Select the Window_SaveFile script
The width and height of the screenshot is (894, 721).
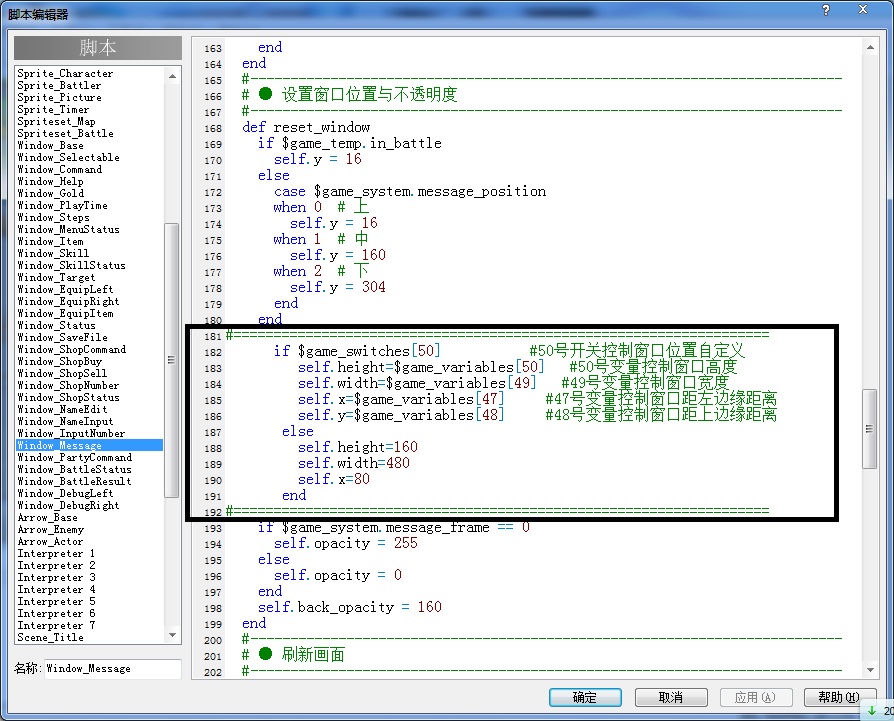click(63, 337)
